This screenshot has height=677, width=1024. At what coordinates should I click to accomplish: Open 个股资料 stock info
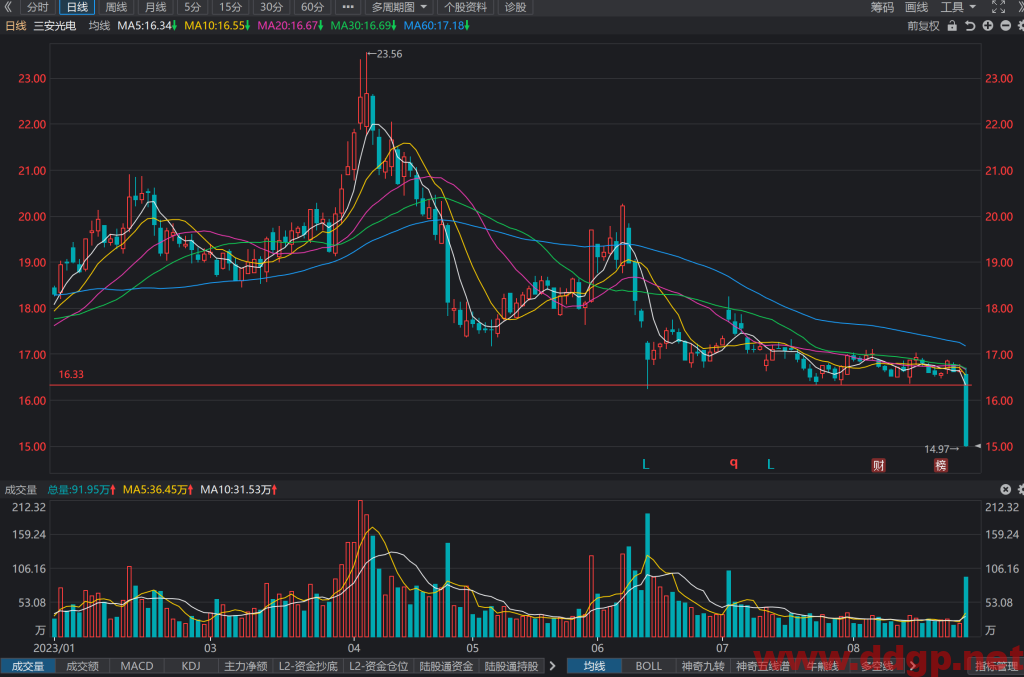(465, 7)
